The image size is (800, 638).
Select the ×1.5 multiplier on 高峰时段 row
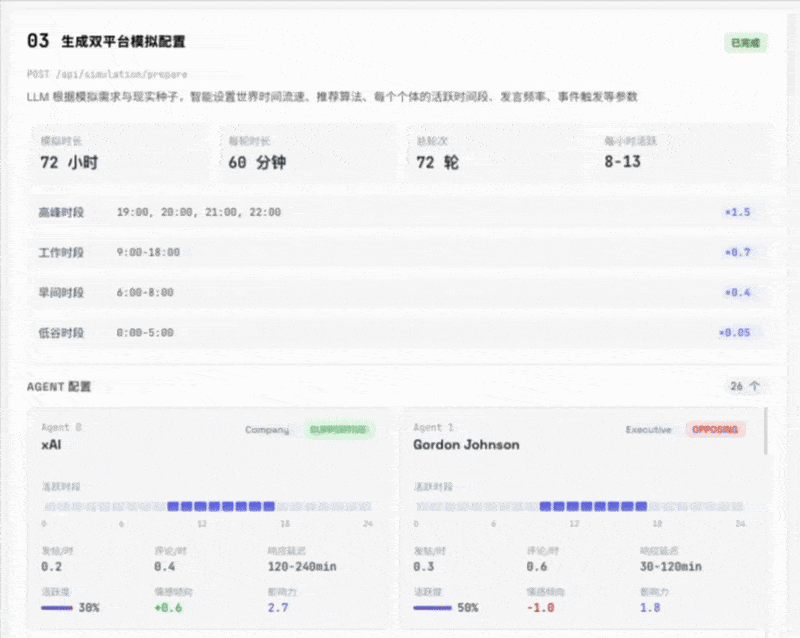pos(740,212)
